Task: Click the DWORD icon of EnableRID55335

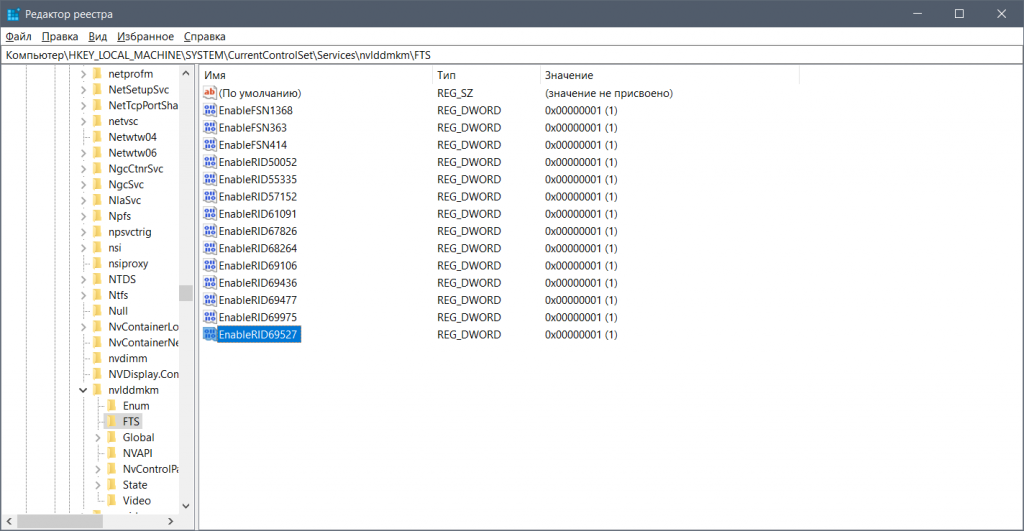Action: coord(210,179)
